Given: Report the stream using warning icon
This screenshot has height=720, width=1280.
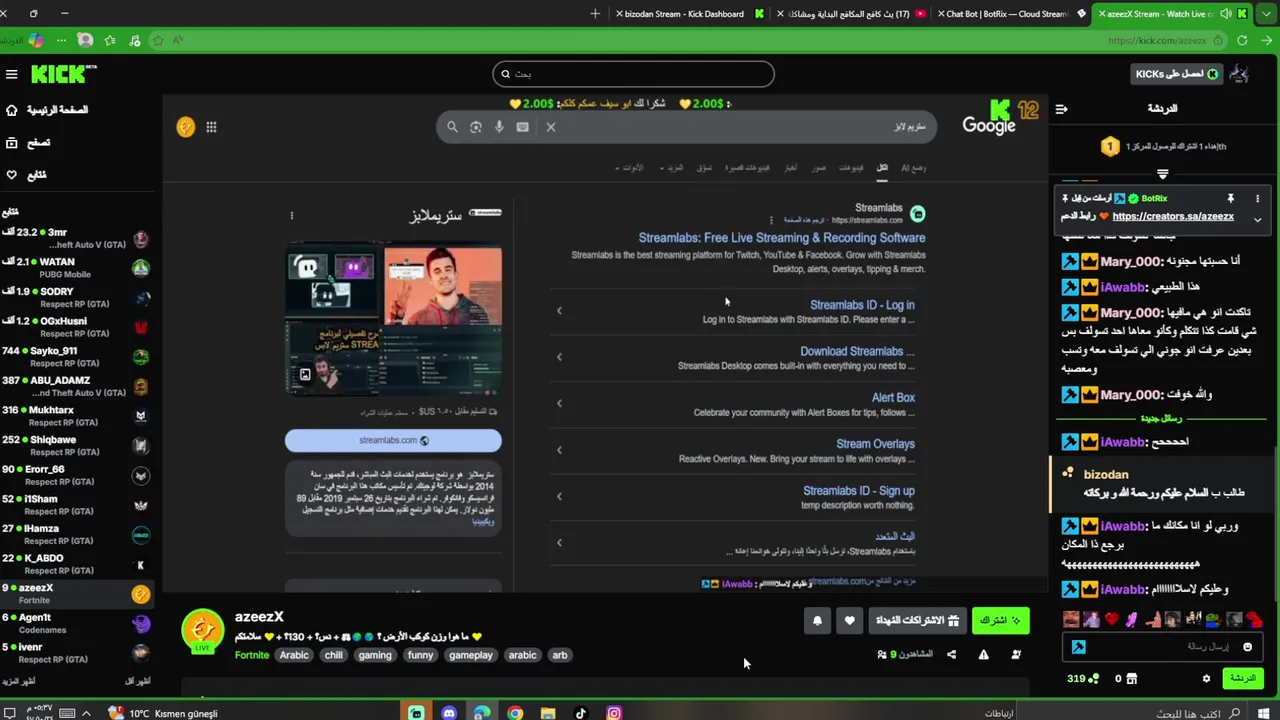Looking at the screenshot, I should (x=983, y=655).
